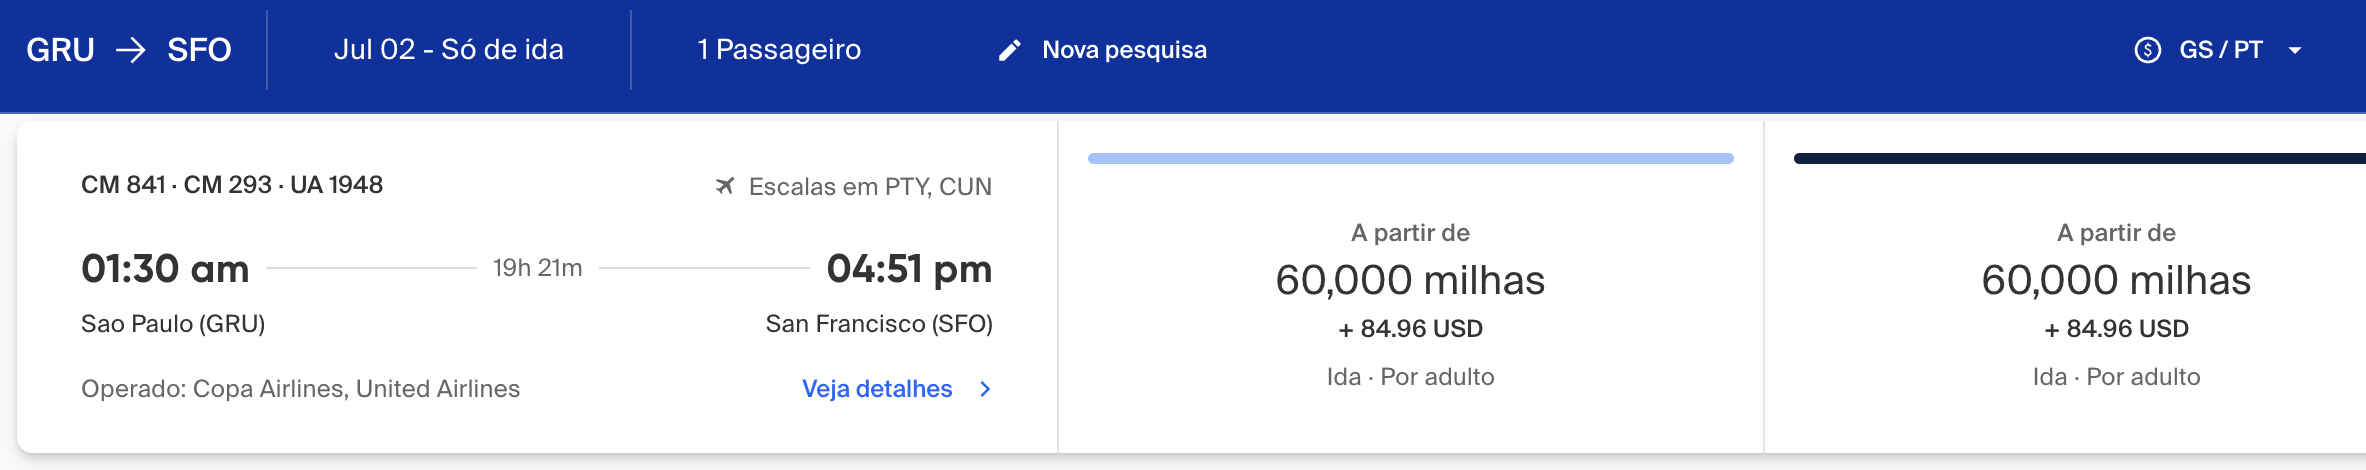Open the GS / PT dropdown arrow
This screenshot has width=2366, height=470.
(x=2295, y=50)
